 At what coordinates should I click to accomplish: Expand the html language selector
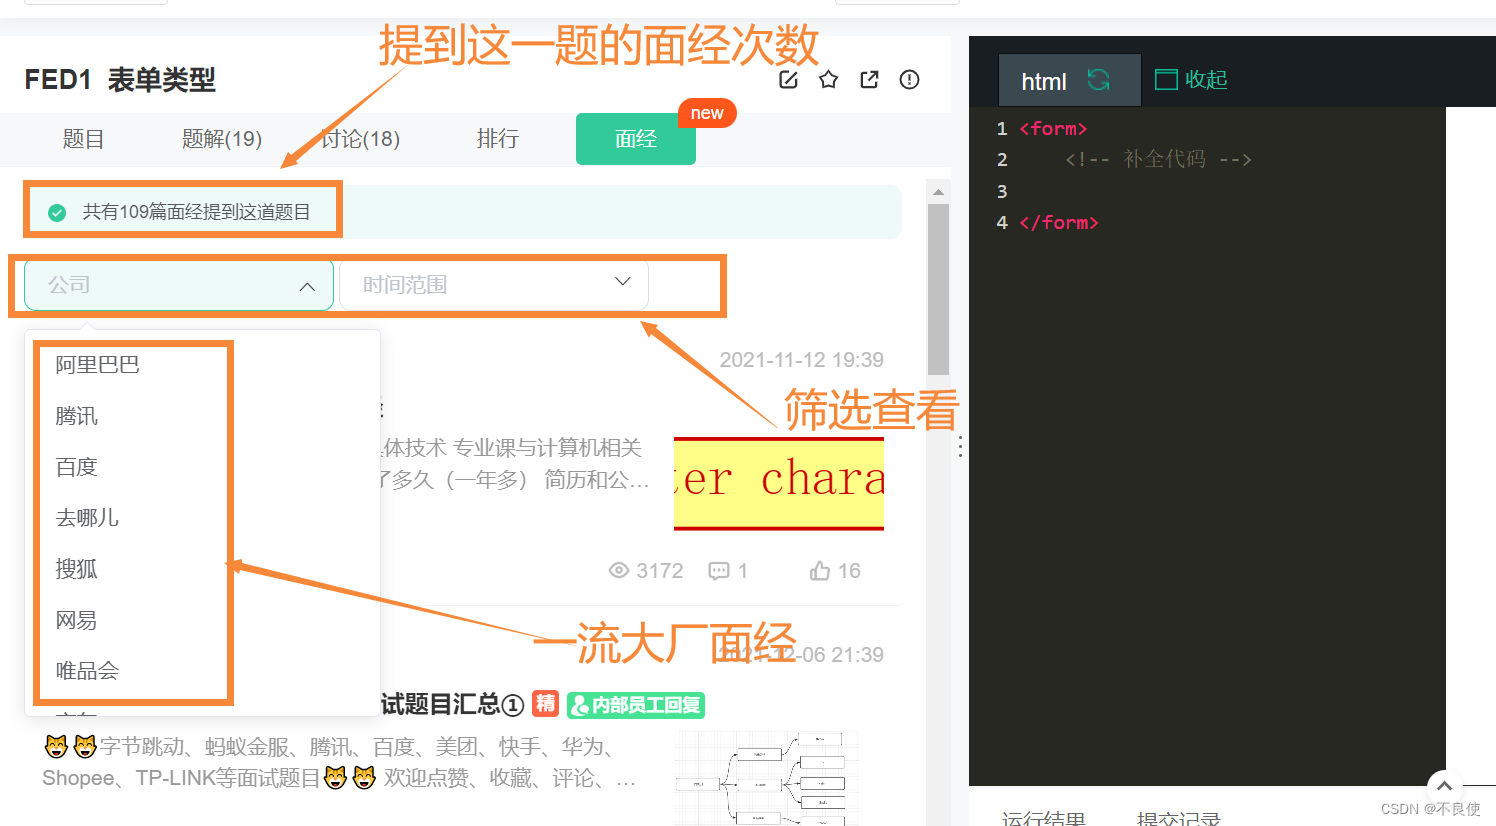pos(1043,80)
